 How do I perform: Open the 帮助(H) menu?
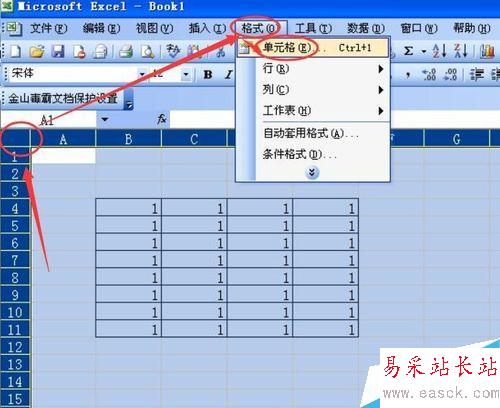472,29
